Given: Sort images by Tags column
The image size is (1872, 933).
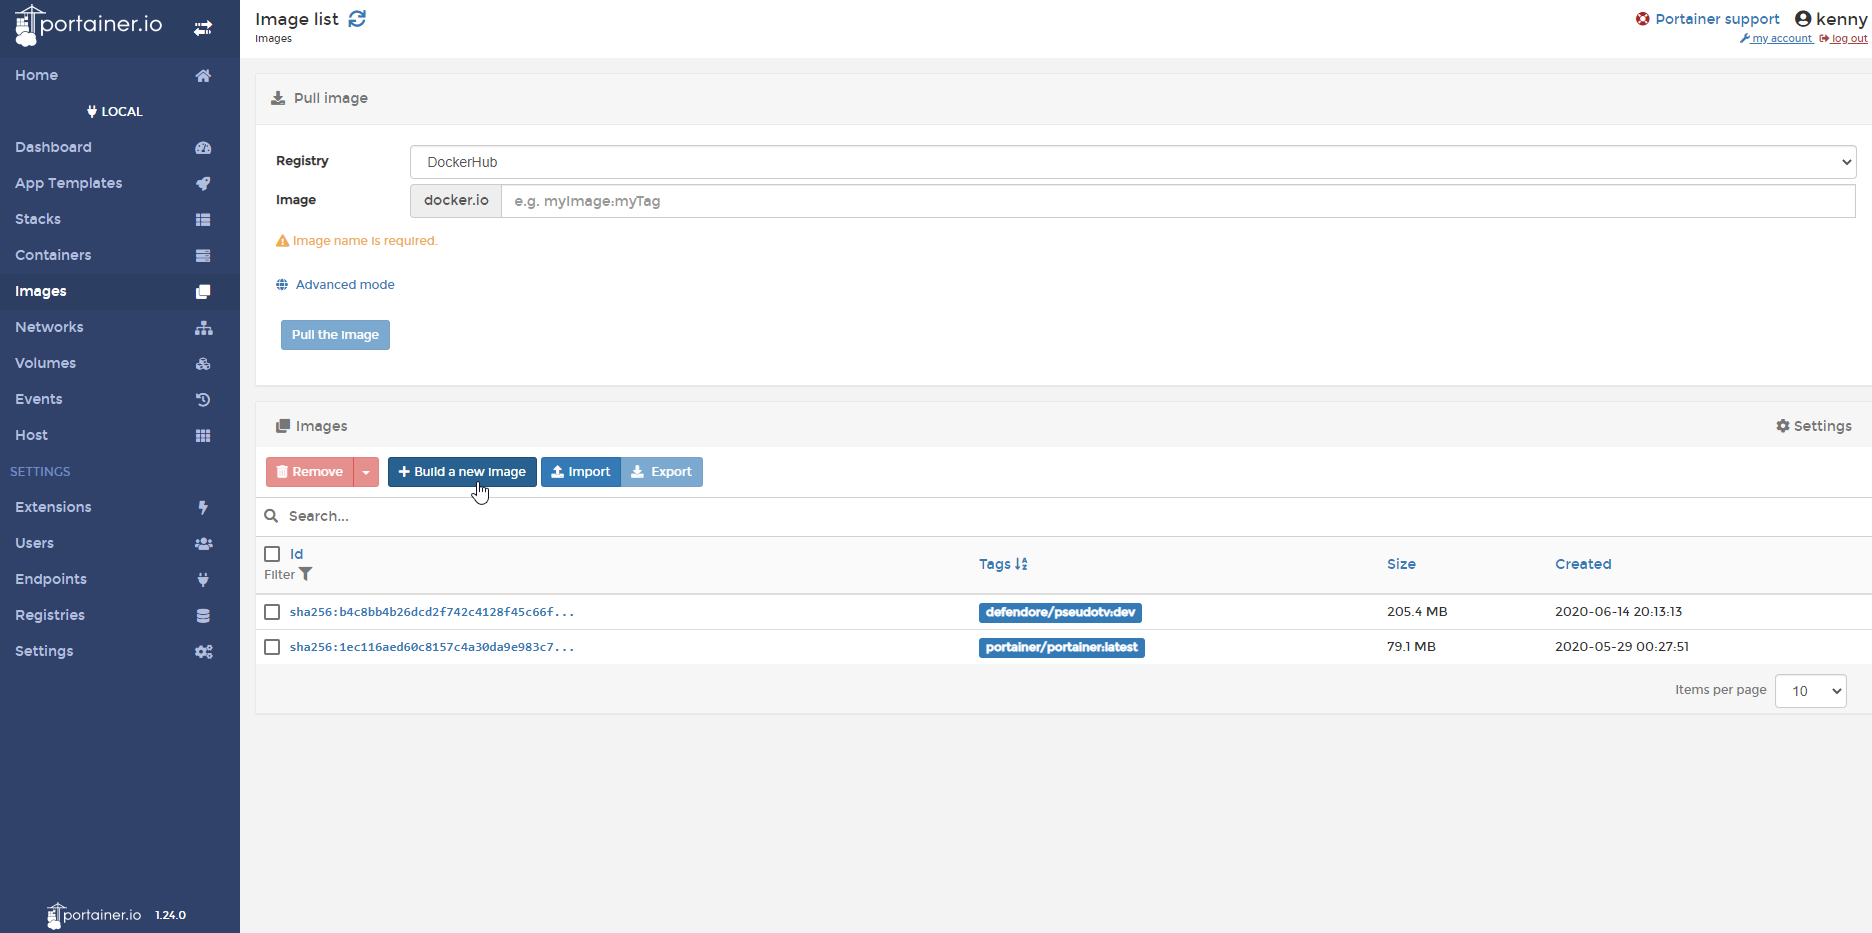Looking at the screenshot, I should click(x=1002, y=563).
